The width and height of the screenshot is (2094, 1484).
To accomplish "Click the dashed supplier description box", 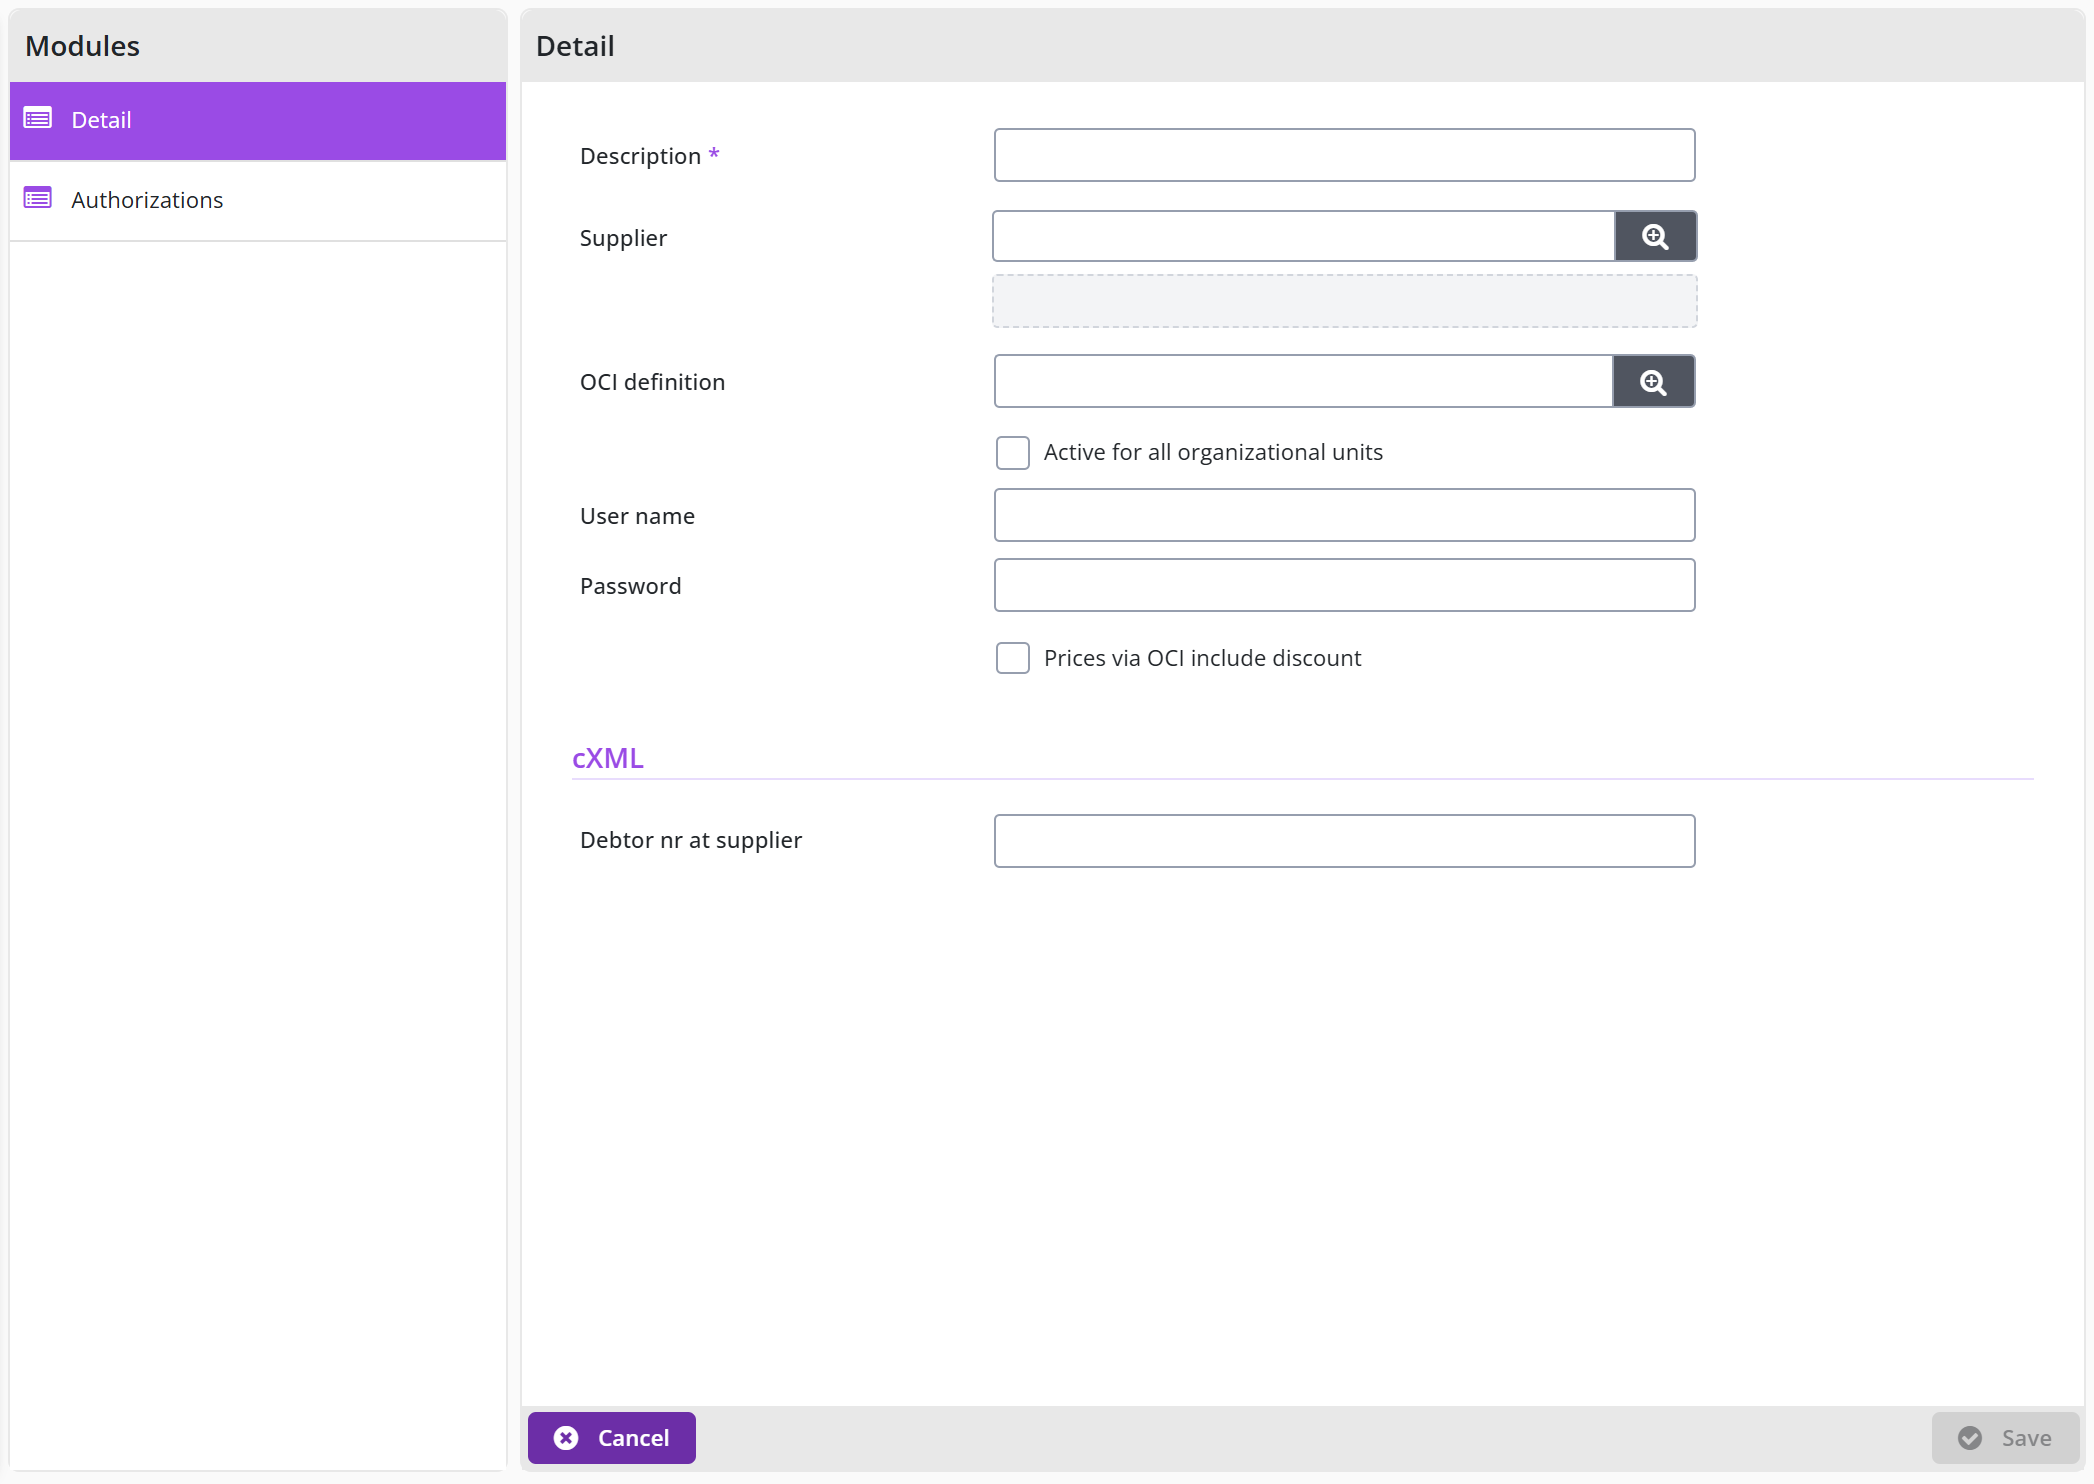I will (x=1345, y=302).
